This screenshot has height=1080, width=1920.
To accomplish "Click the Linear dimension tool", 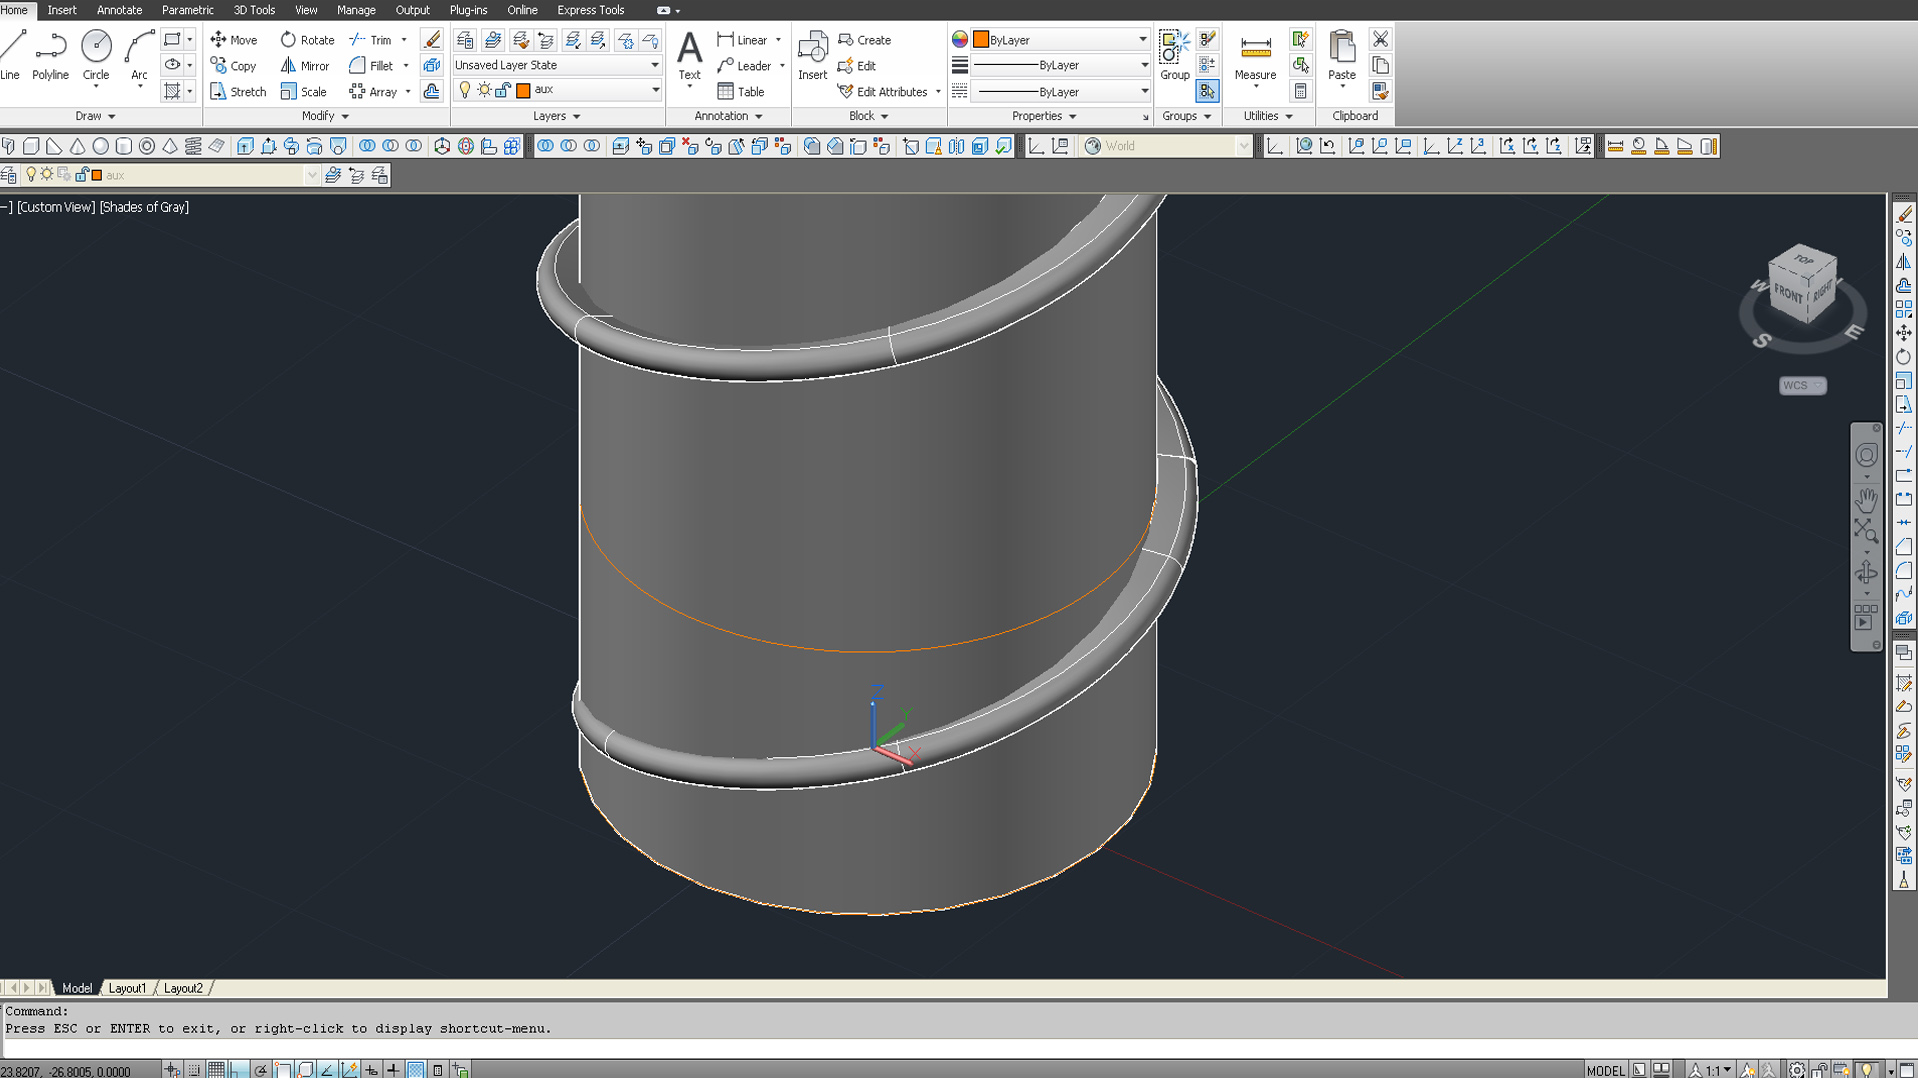I will tap(743, 40).
